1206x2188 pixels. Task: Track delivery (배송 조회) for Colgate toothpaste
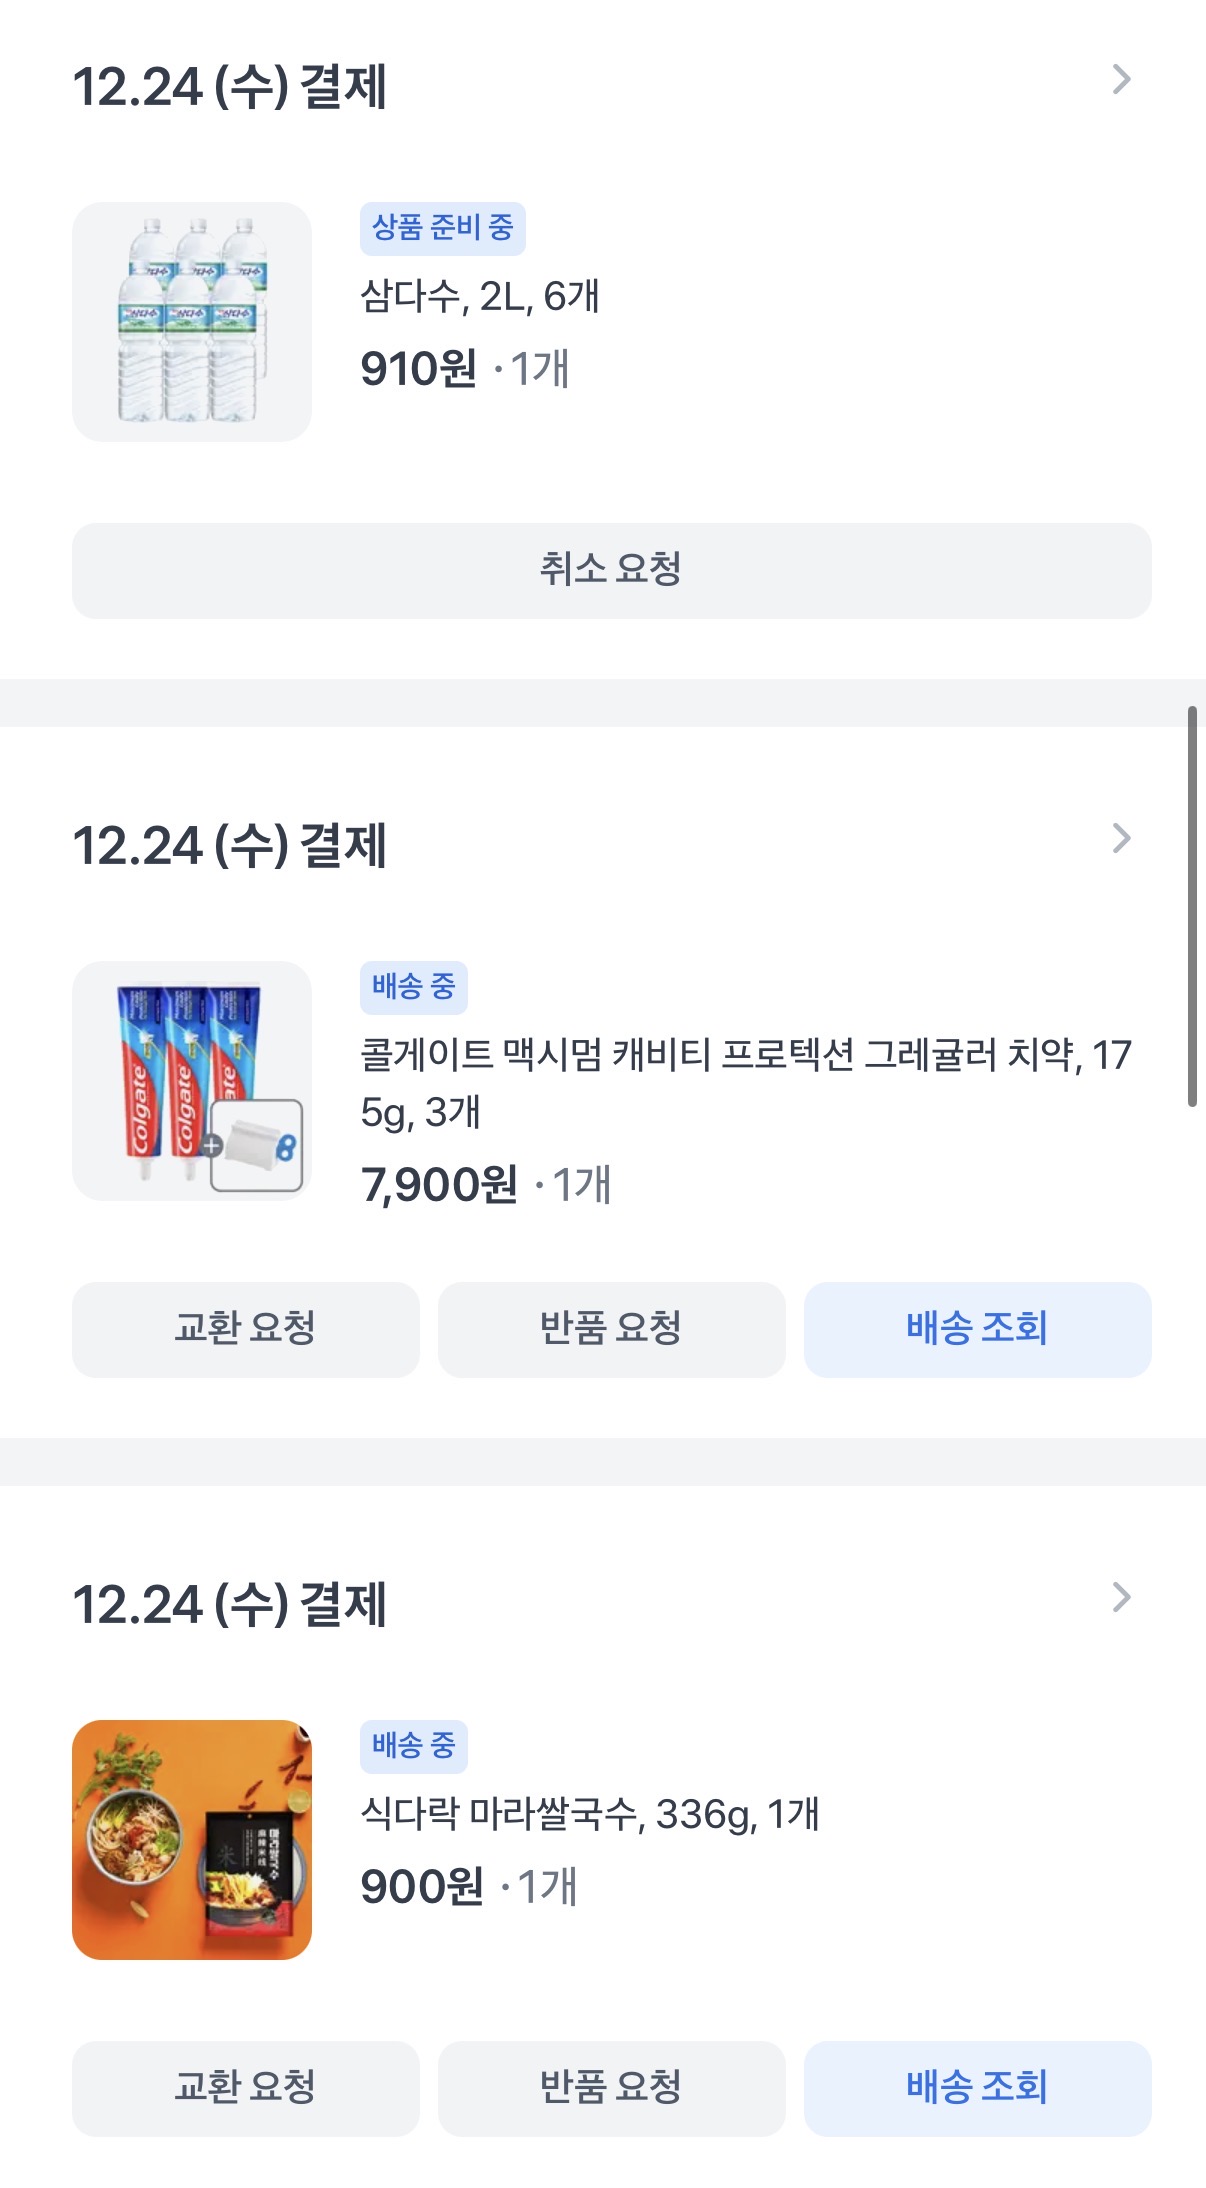tap(977, 1329)
